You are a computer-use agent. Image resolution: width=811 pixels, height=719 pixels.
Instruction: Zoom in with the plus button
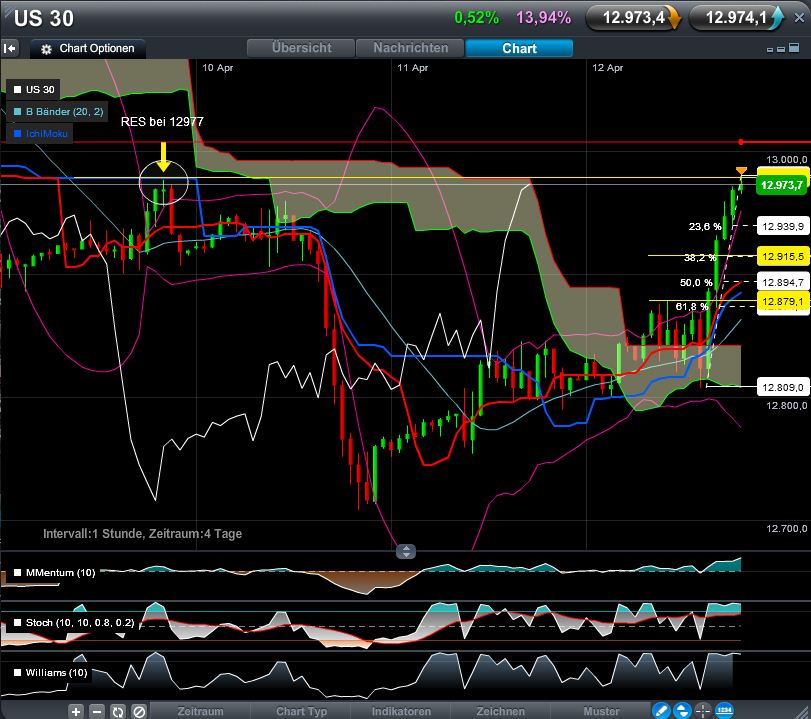pos(76,711)
